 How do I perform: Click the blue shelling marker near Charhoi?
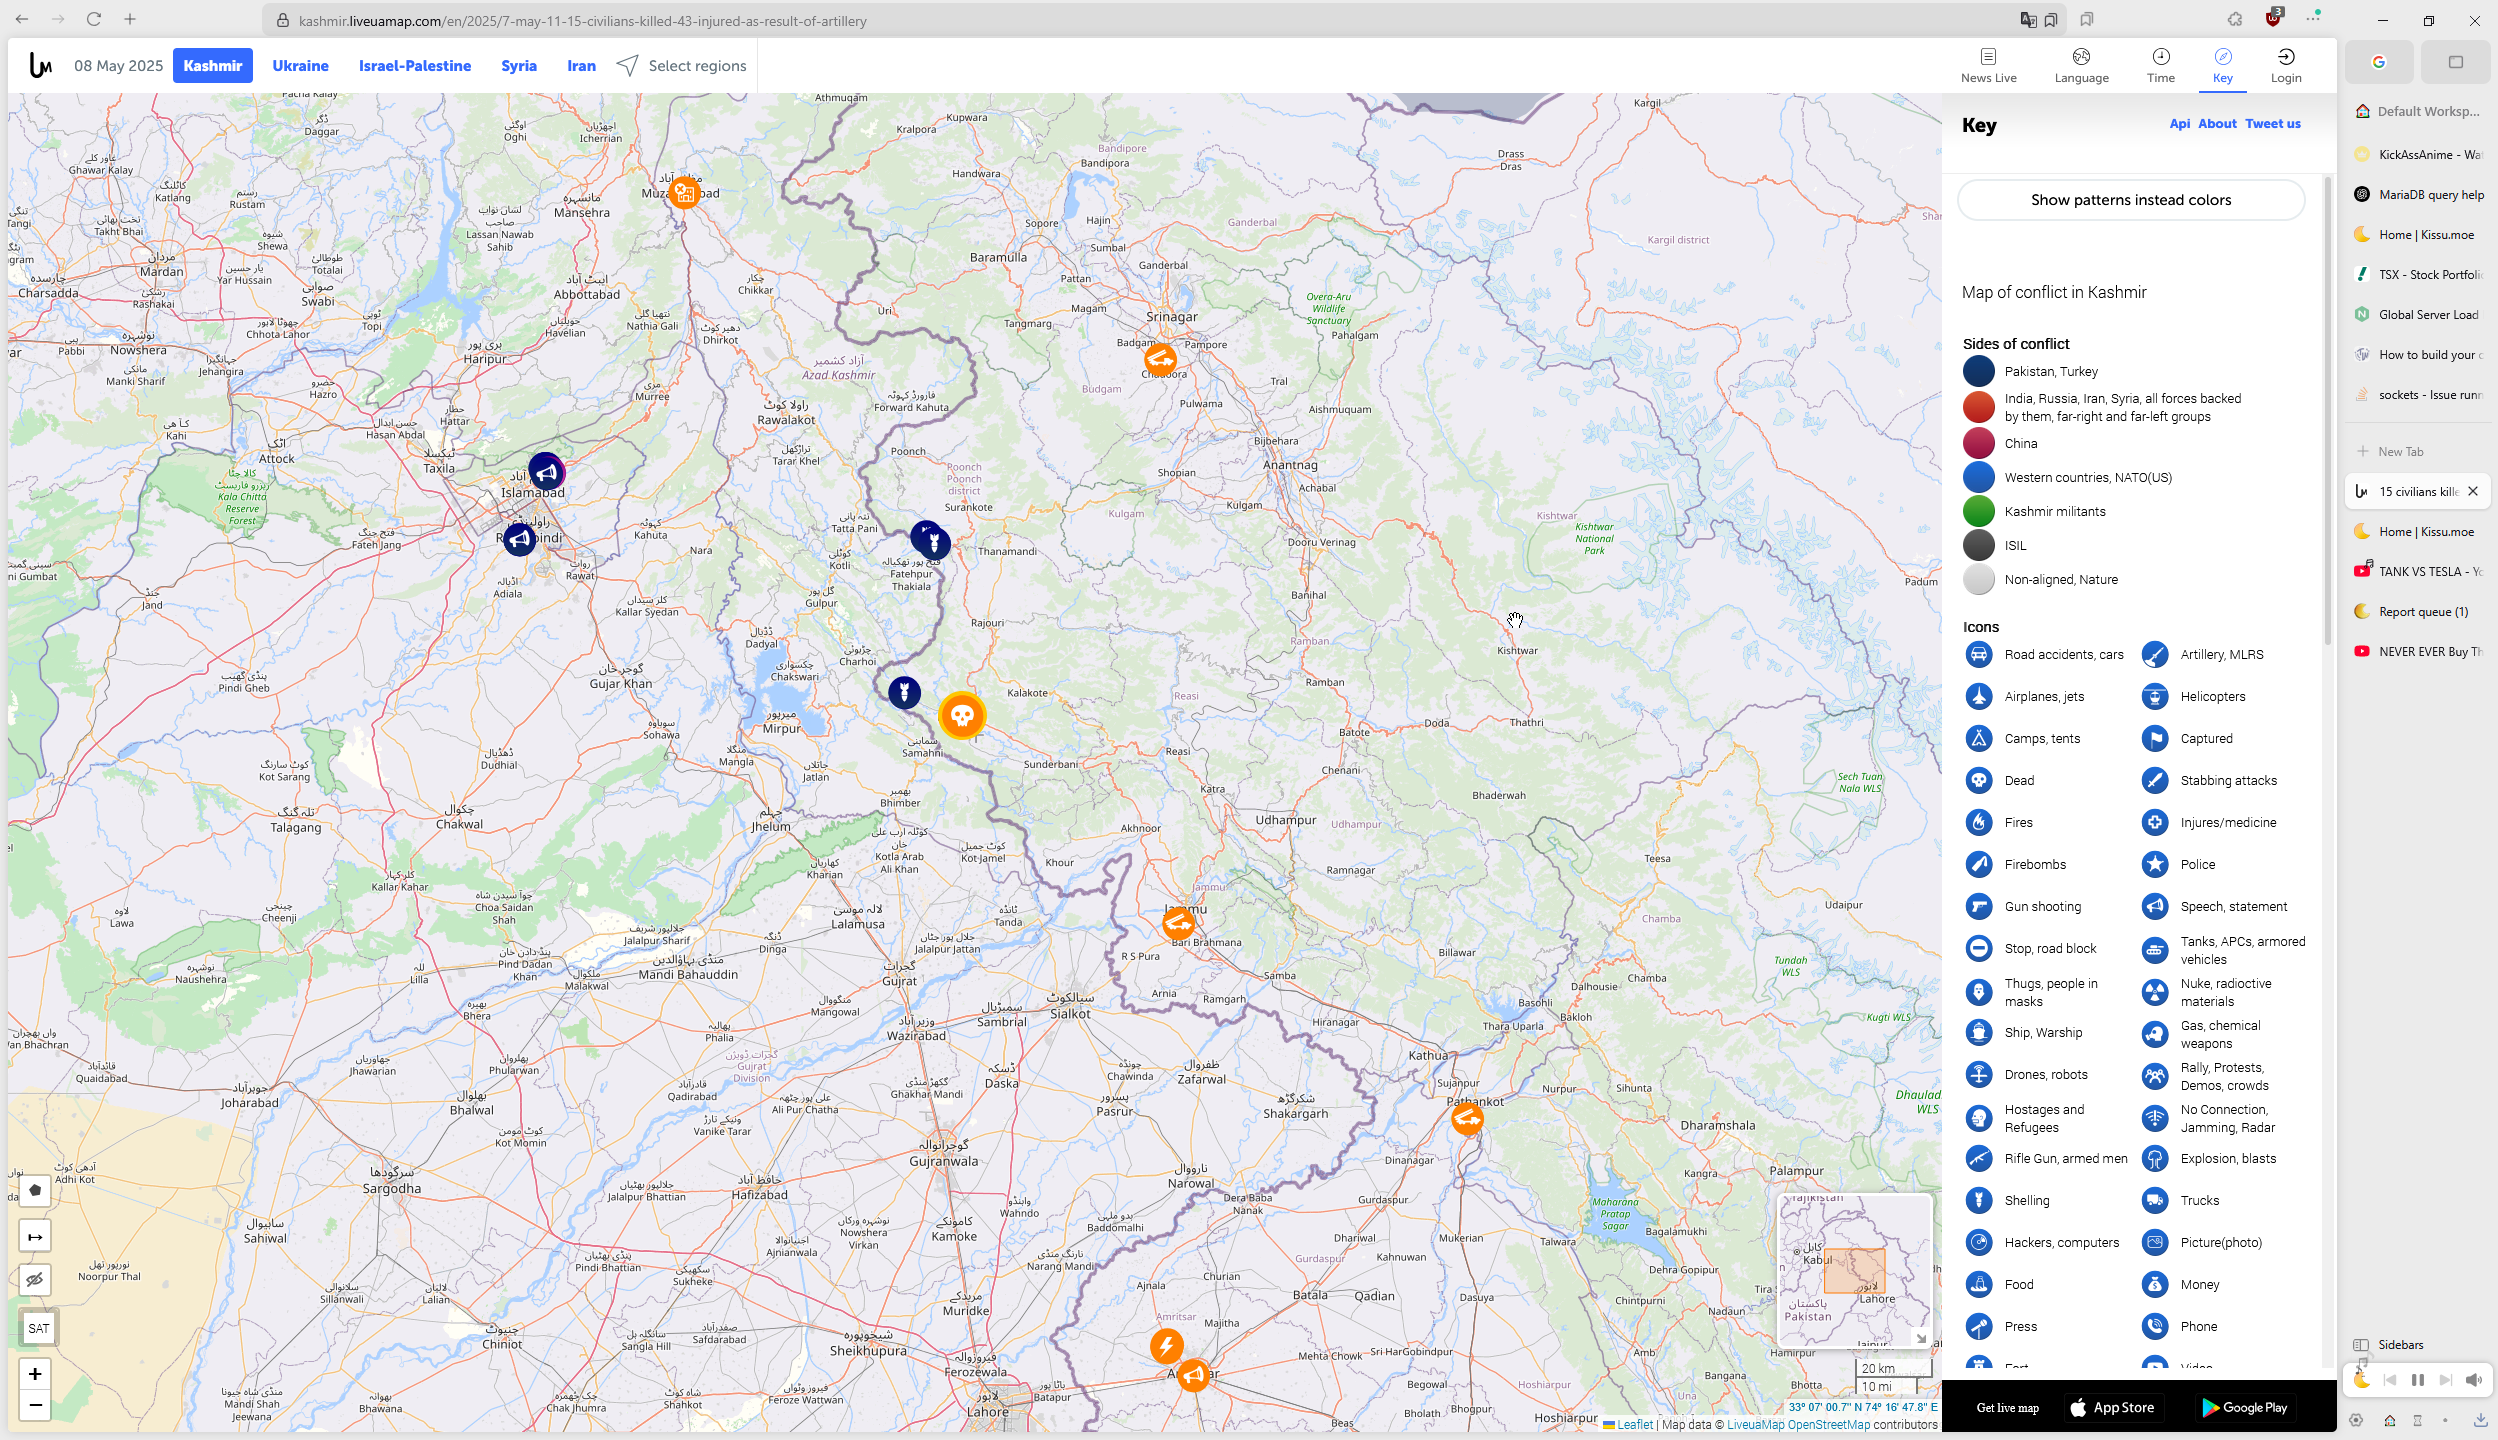(x=904, y=692)
